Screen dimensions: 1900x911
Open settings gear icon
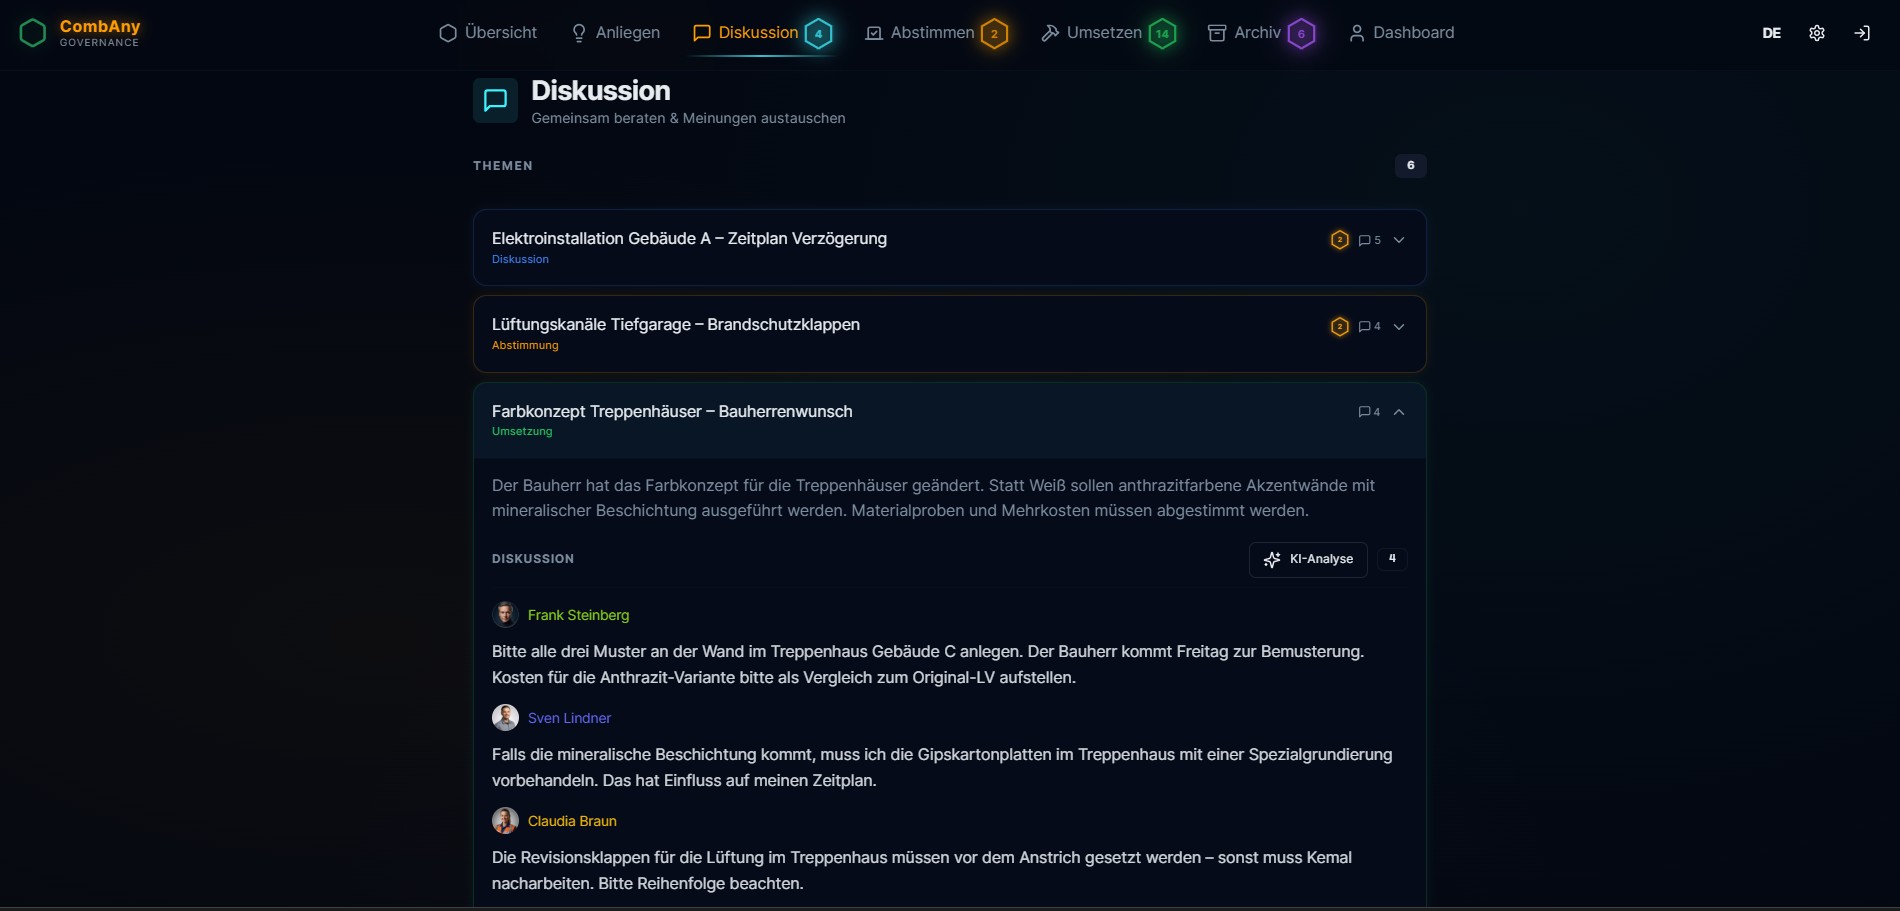pos(1817,33)
